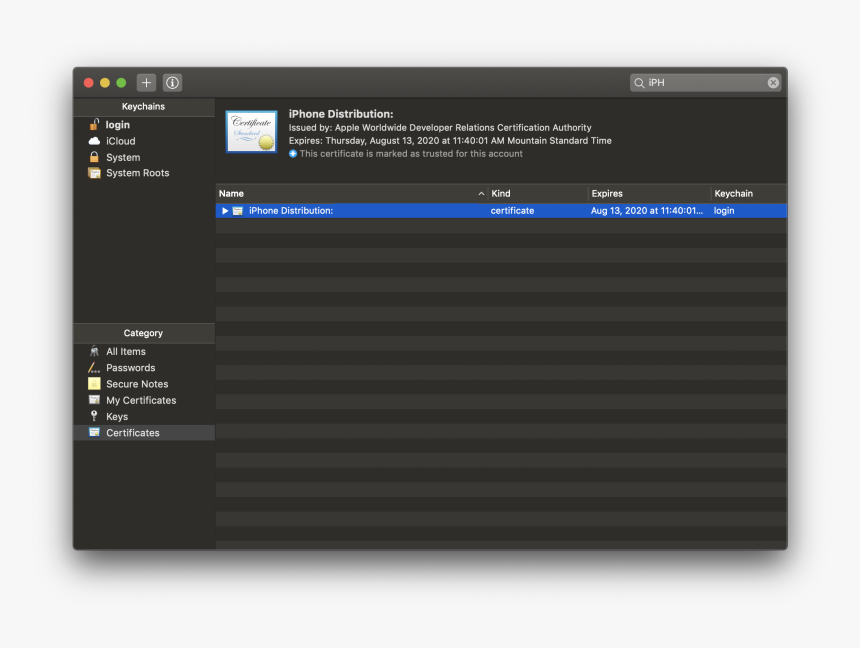
Task: Open the Secure Notes category
Action: point(137,384)
